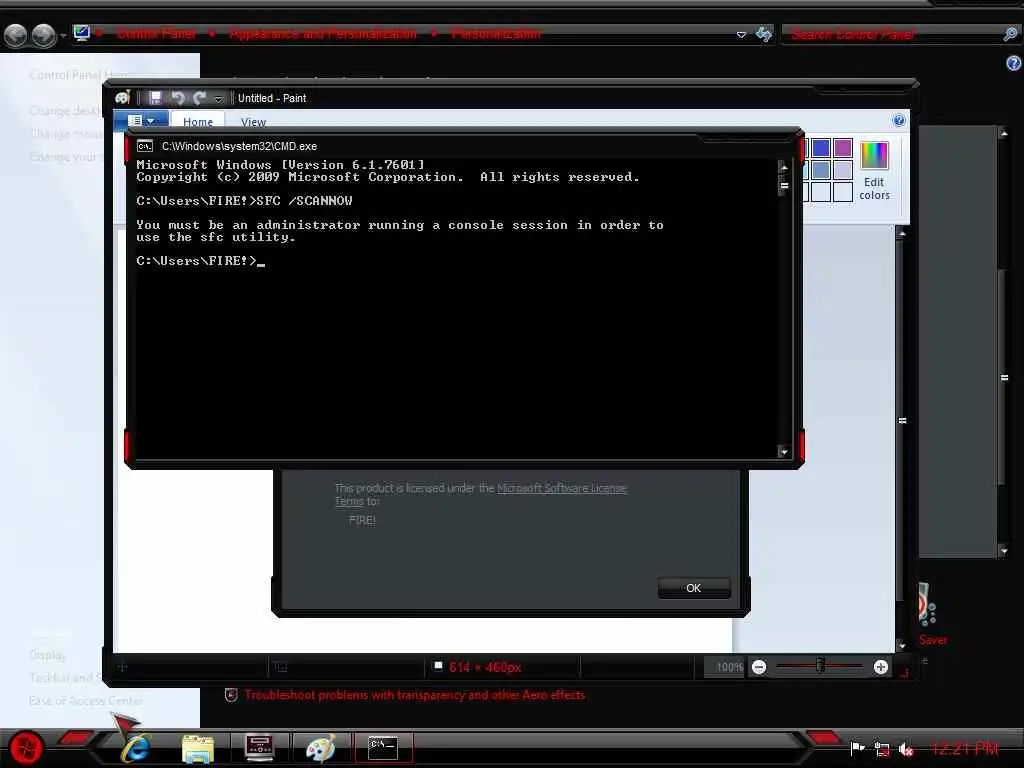Click CMD scrollbar up arrow
Viewport: 1024px width, 768px height.
point(784,167)
